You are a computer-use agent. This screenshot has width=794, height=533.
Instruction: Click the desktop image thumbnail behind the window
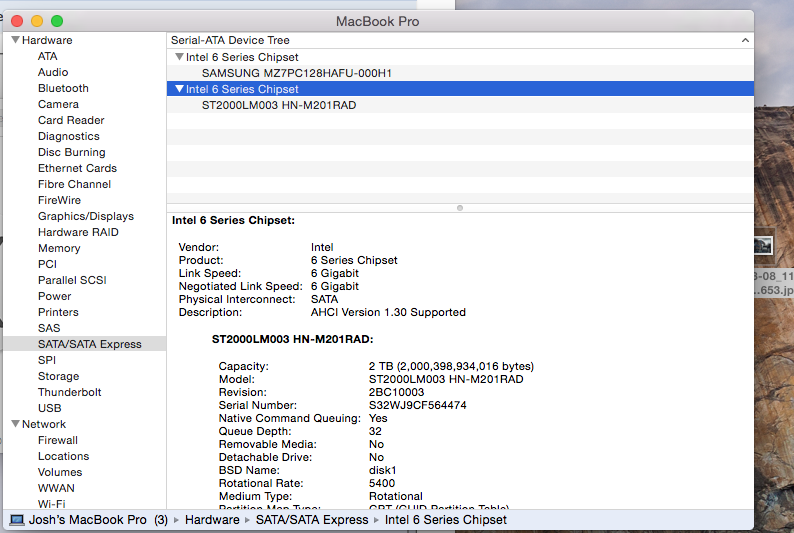(763, 247)
